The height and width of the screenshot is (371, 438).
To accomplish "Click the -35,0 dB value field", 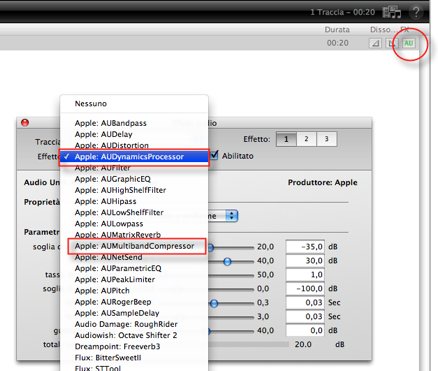I will (305, 247).
